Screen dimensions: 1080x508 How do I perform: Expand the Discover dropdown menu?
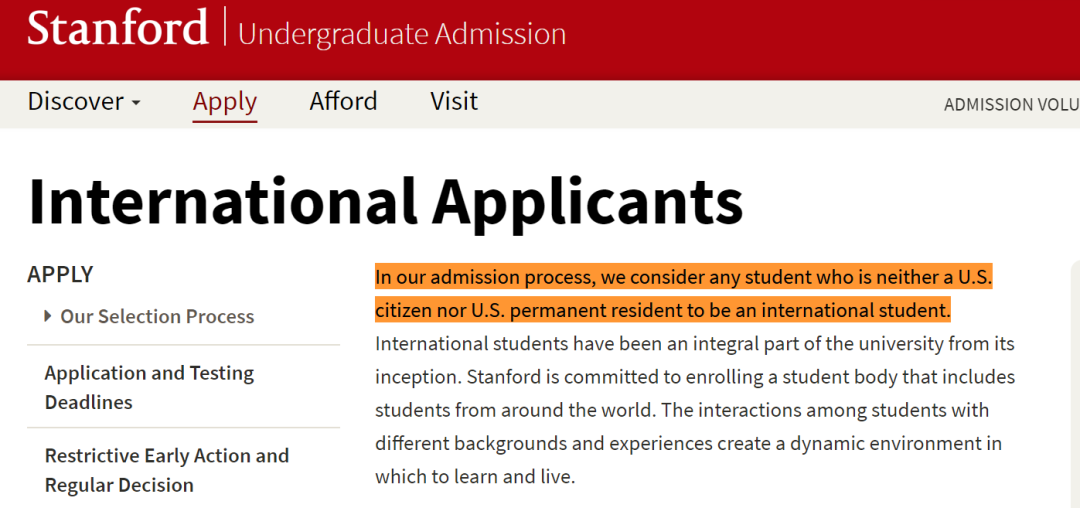tap(75, 102)
